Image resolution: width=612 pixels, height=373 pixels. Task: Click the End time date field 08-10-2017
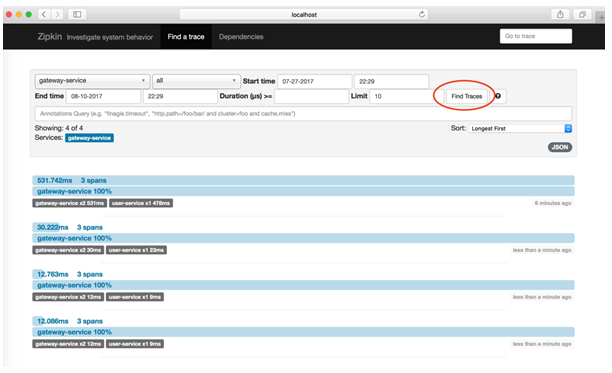103,96
